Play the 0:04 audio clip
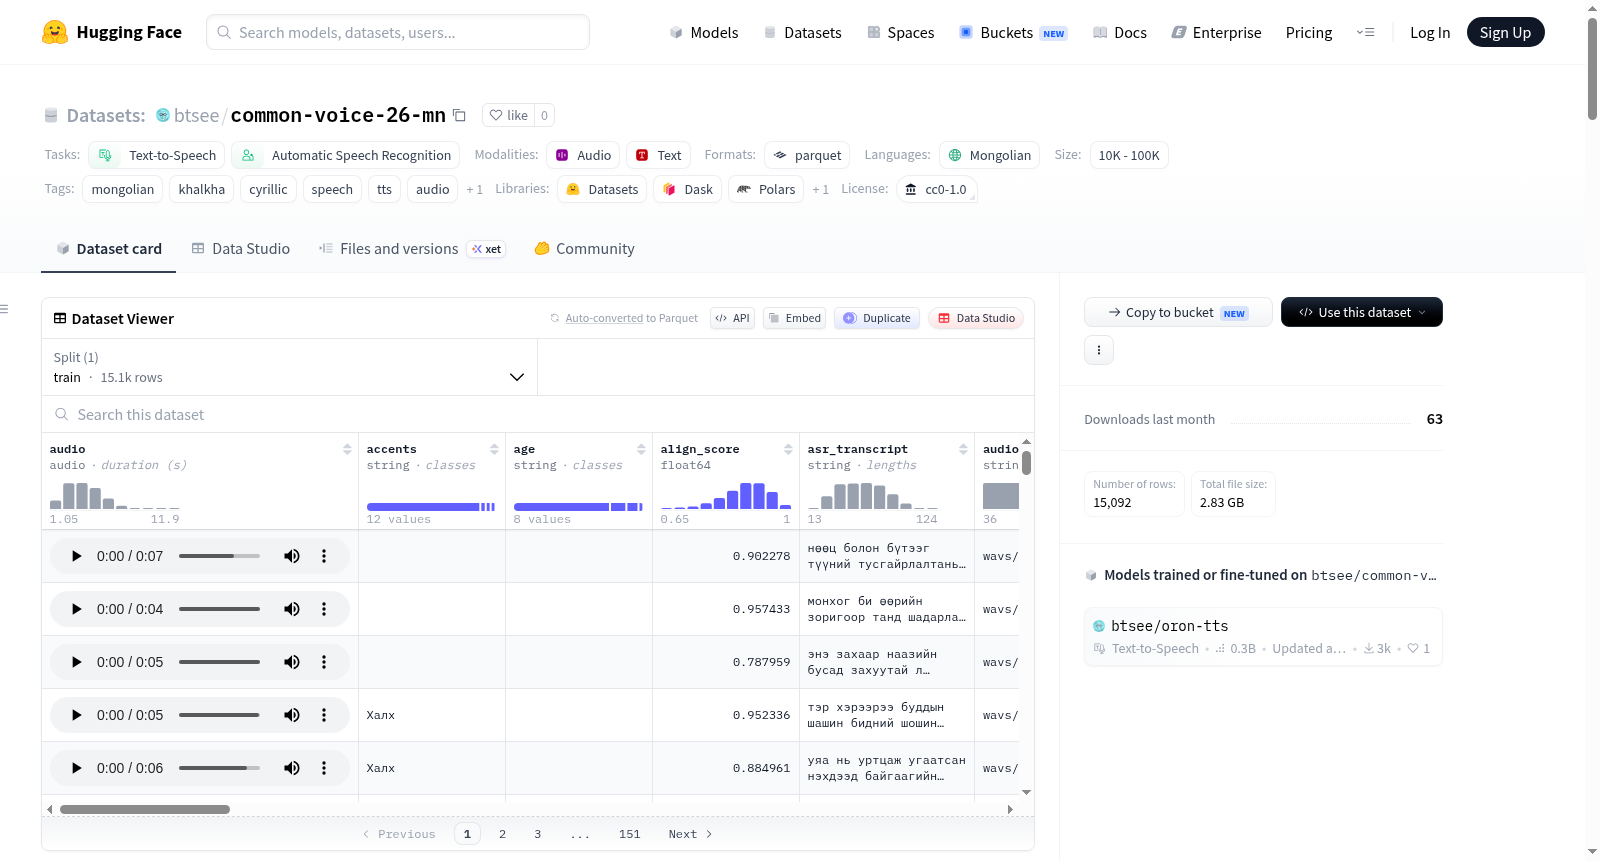Screen dimensions: 1600x861 point(76,609)
